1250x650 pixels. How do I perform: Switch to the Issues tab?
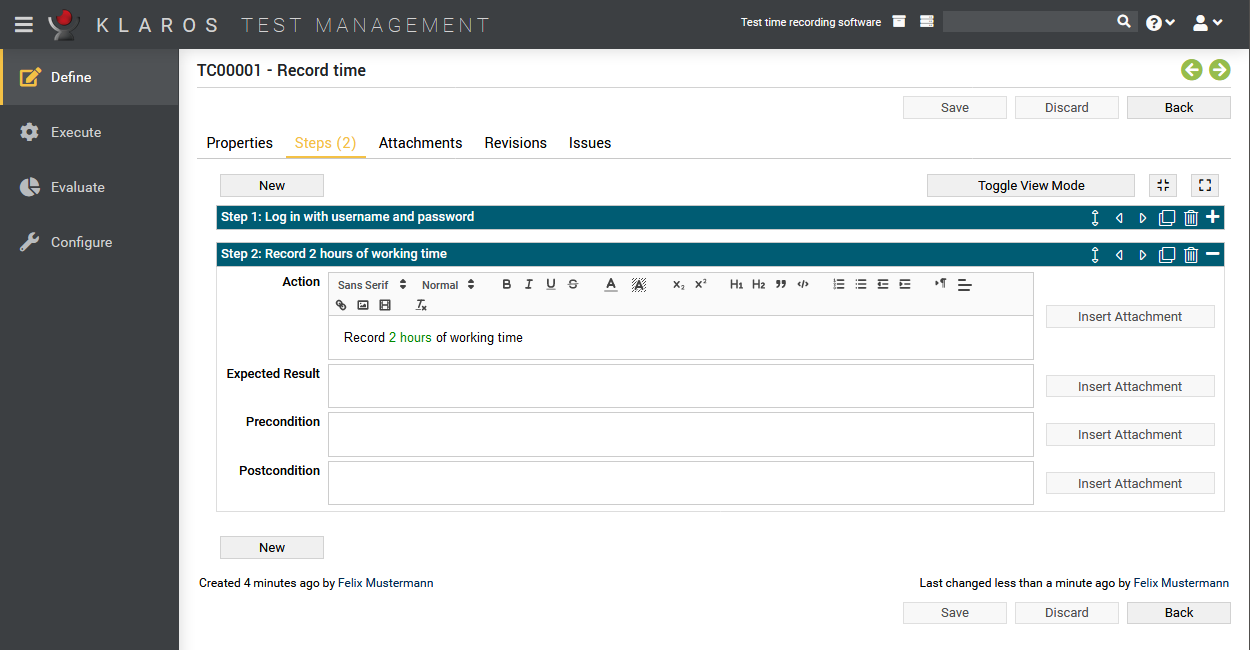click(x=590, y=143)
